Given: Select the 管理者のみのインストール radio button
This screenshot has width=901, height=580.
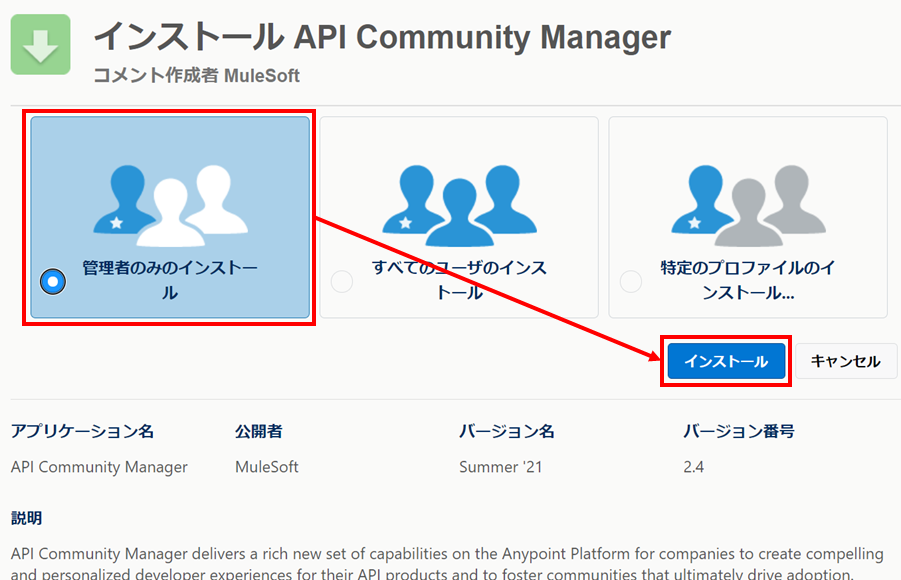Looking at the screenshot, I should pyautogui.click(x=53, y=282).
